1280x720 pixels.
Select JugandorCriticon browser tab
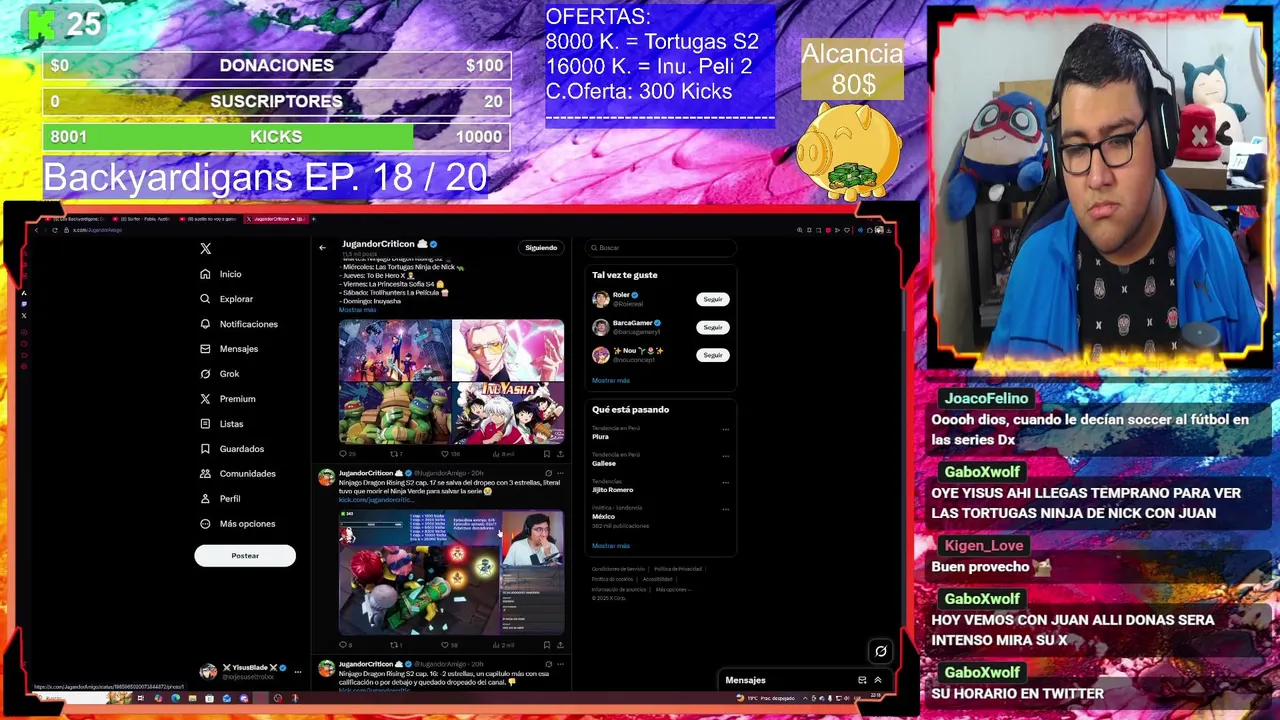point(274,218)
